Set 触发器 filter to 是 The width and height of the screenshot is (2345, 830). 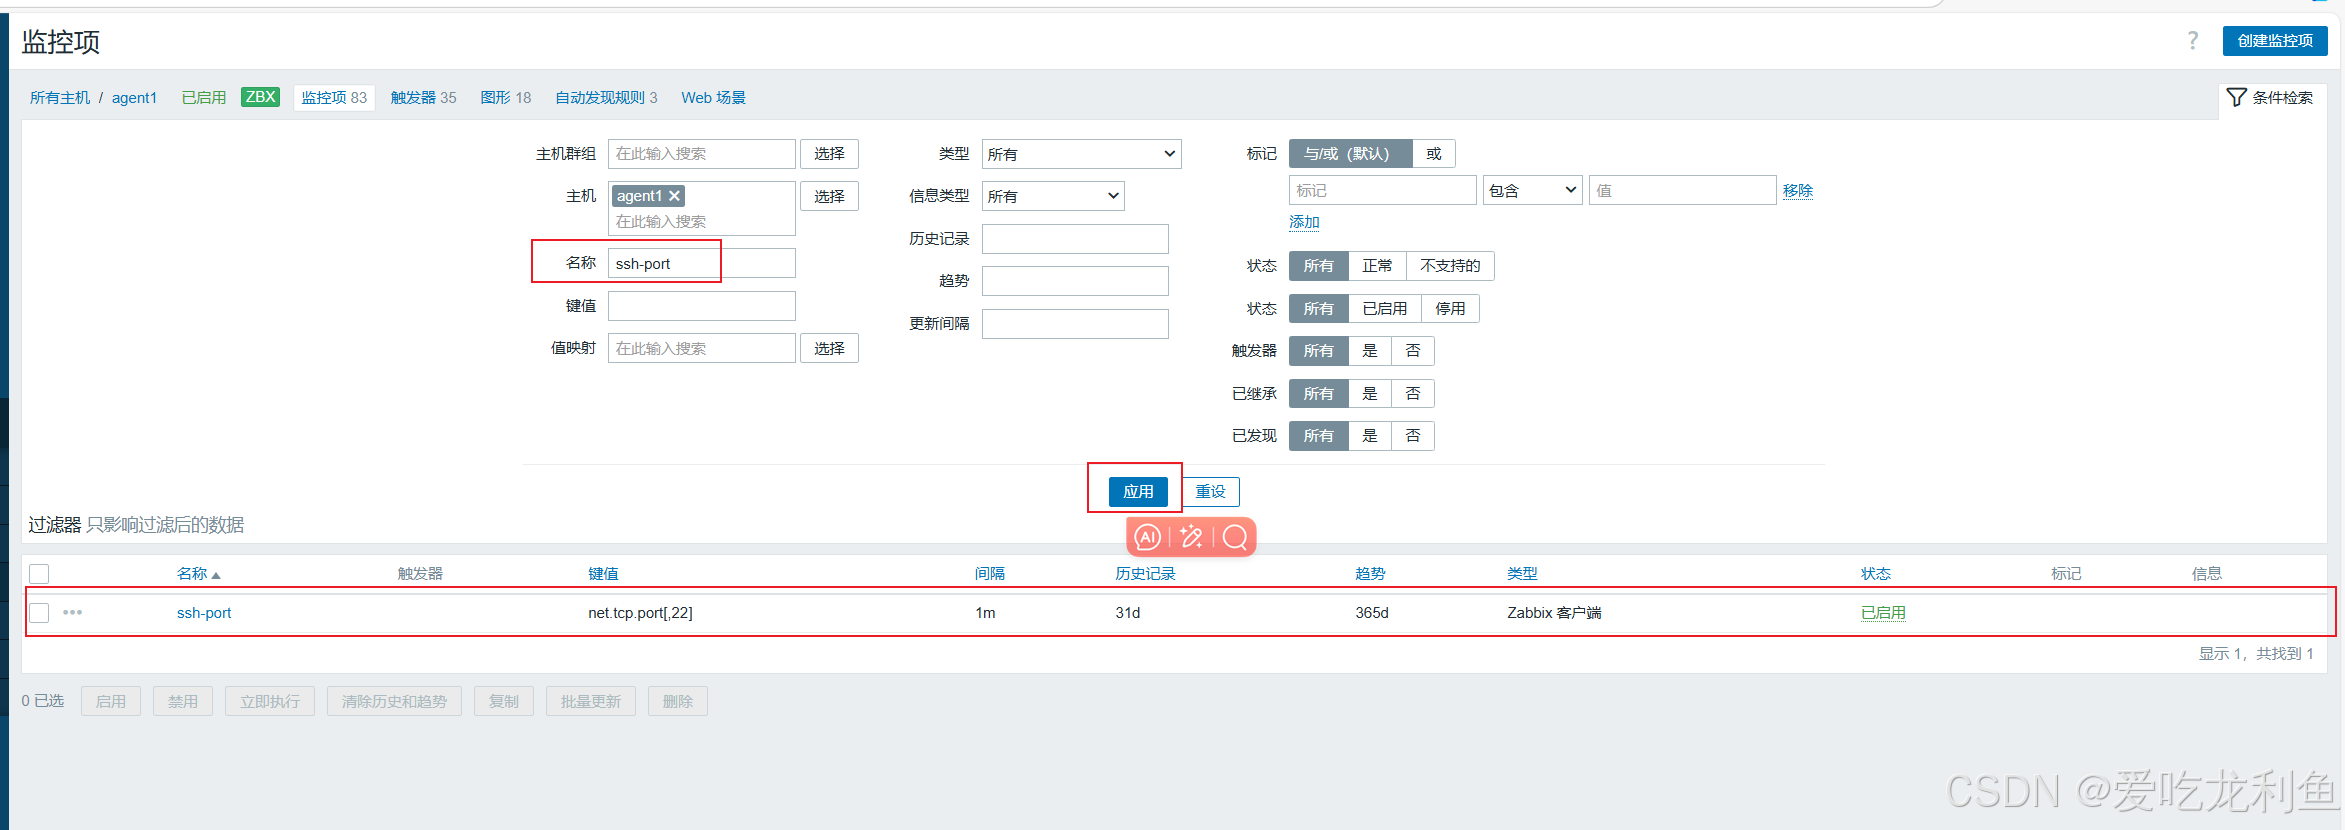click(x=1370, y=351)
